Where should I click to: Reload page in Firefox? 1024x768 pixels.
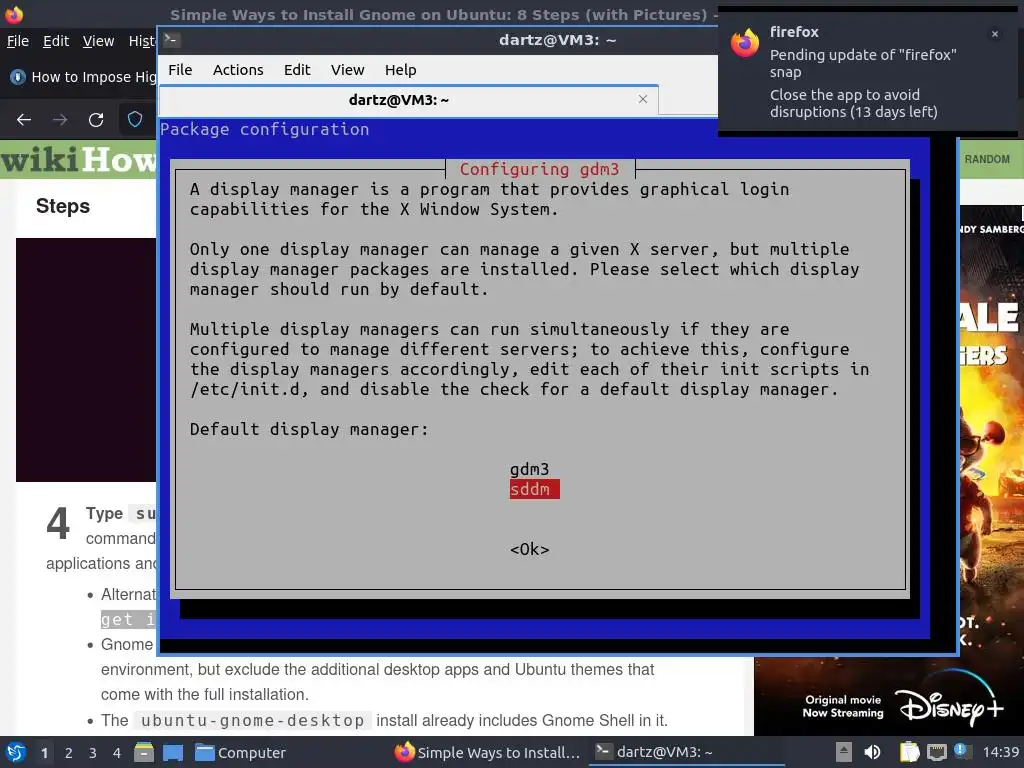[96, 120]
